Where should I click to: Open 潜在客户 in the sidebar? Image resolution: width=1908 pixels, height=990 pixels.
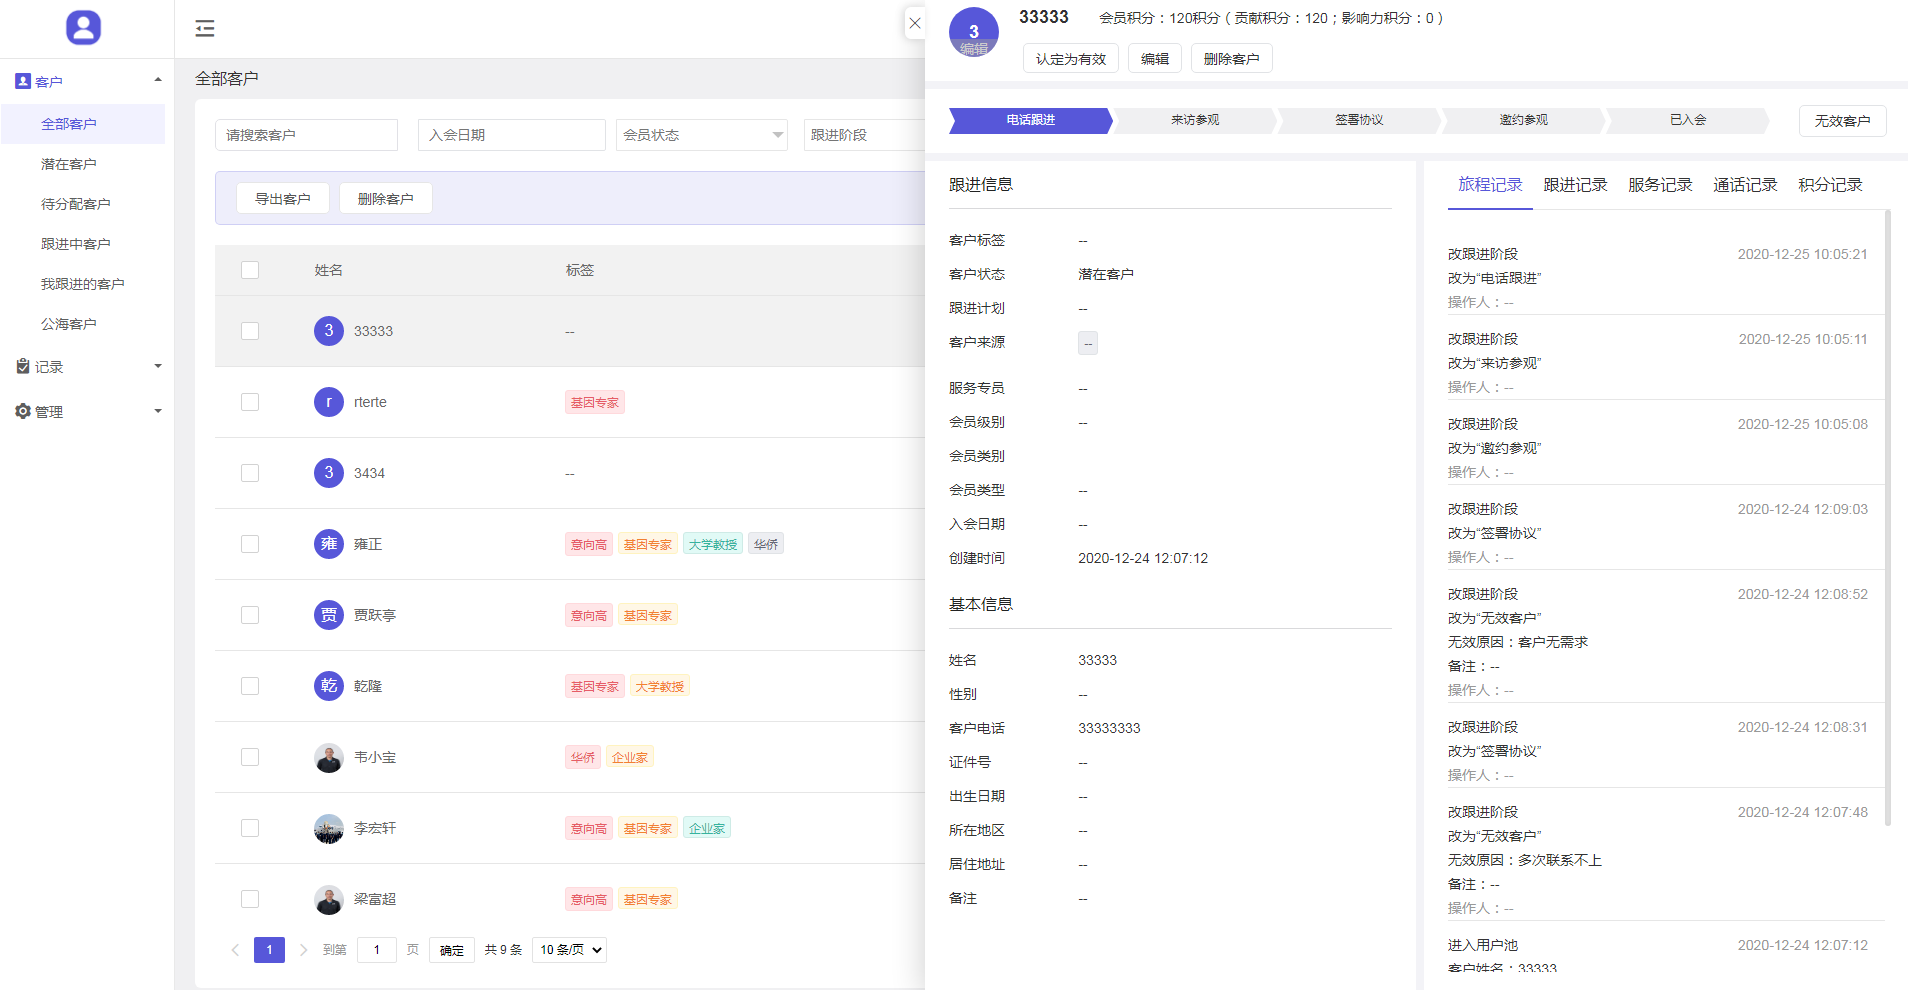(69, 164)
